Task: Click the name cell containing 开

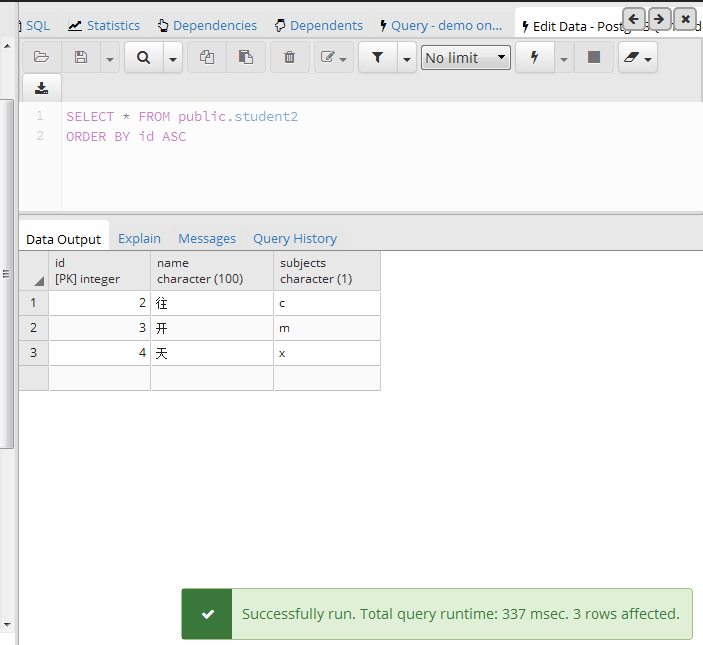Action: click(212, 328)
